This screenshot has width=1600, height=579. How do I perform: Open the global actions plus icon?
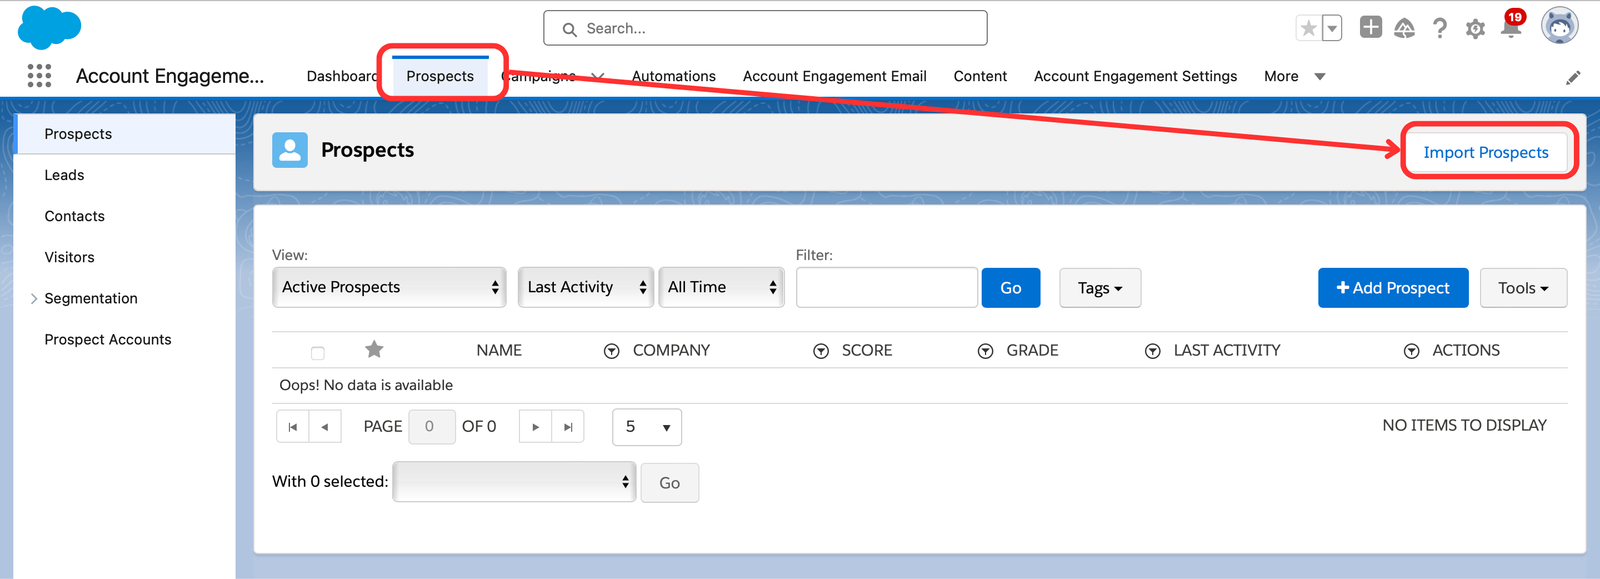coord(1370,28)
